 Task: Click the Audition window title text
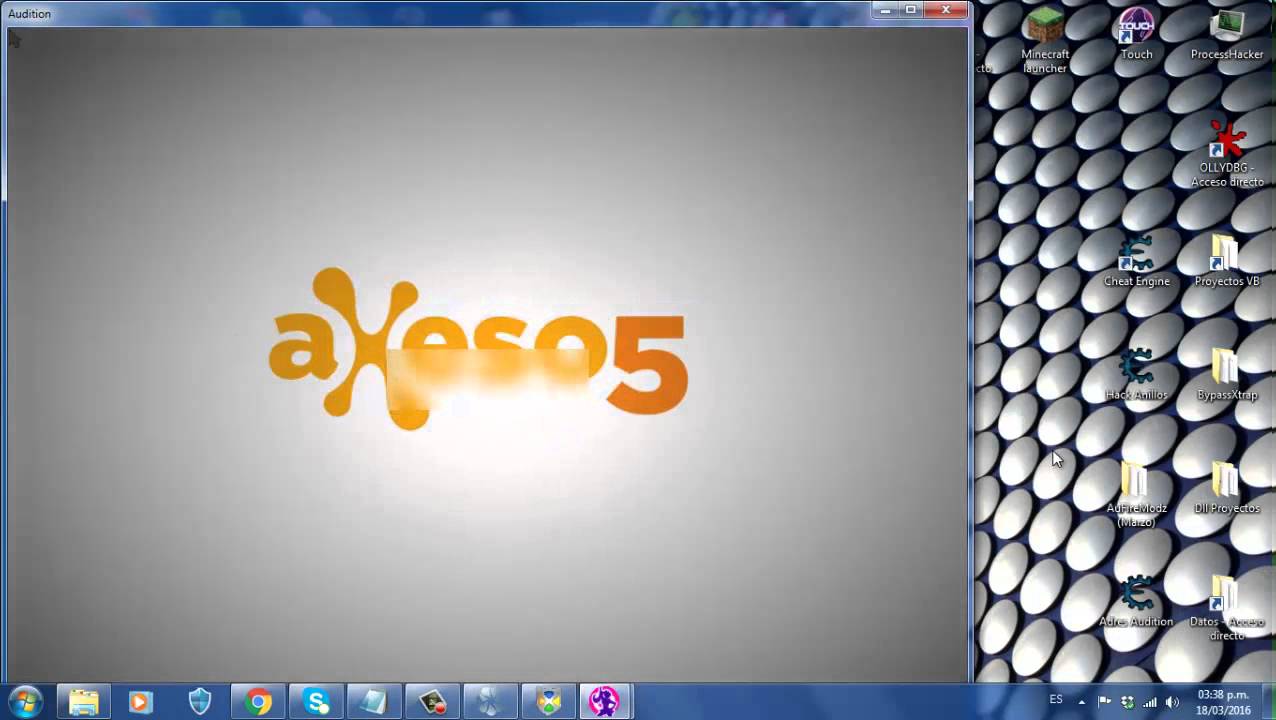click(29, 14)
